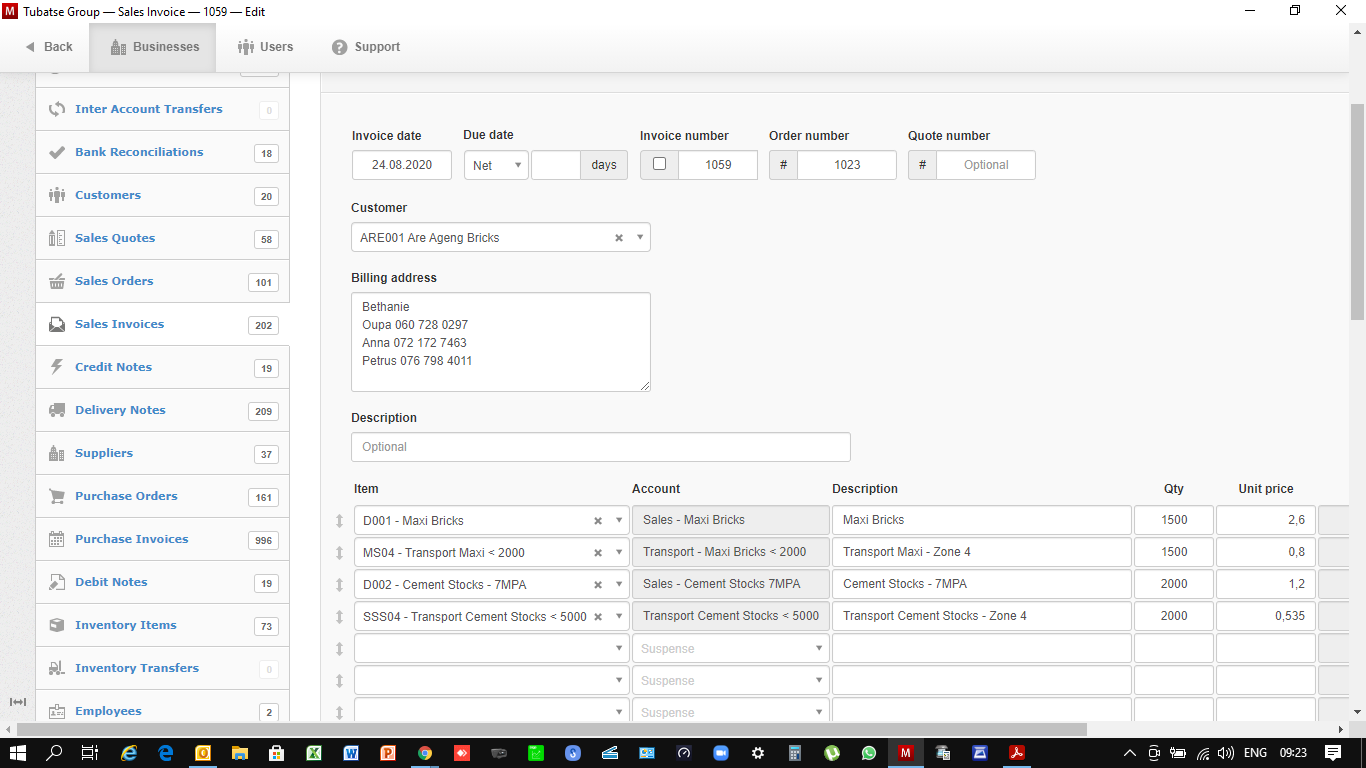Viewport: 1366px width, 768px height.
Task: Click the horizontal scrollbar at the window bottom
Action: (552, 729)
